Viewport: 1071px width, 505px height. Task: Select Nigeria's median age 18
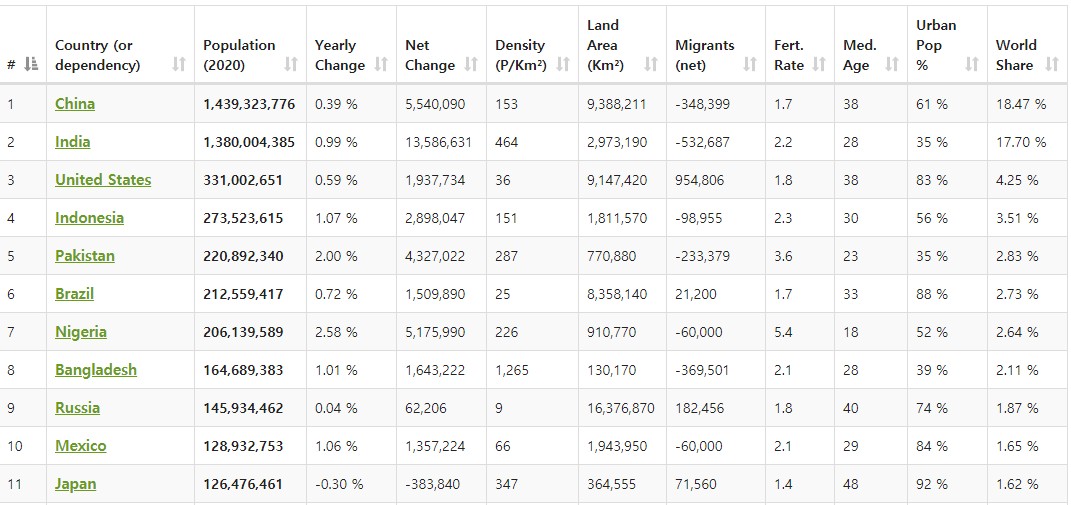(x=850, y=332)
